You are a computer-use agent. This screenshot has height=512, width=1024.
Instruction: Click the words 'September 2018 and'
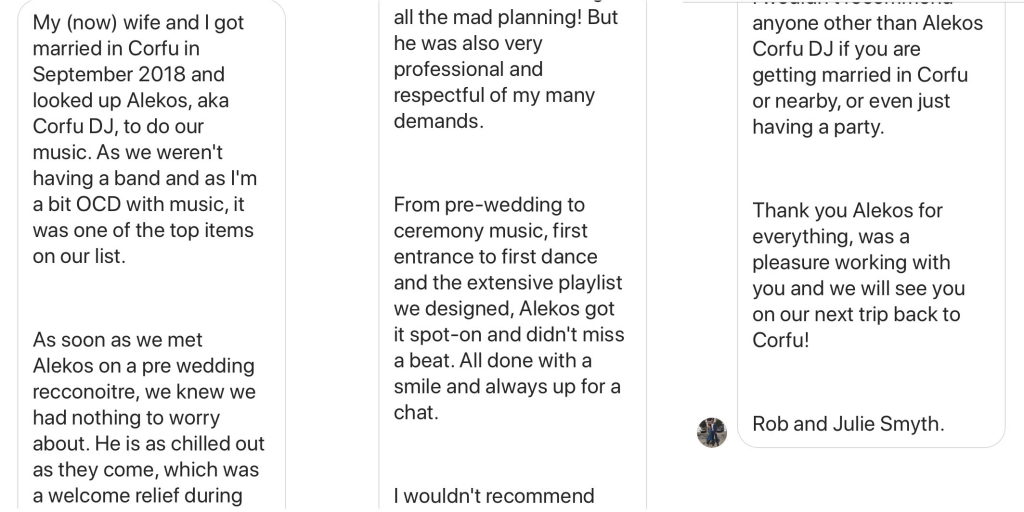click(x=129, y=74)
